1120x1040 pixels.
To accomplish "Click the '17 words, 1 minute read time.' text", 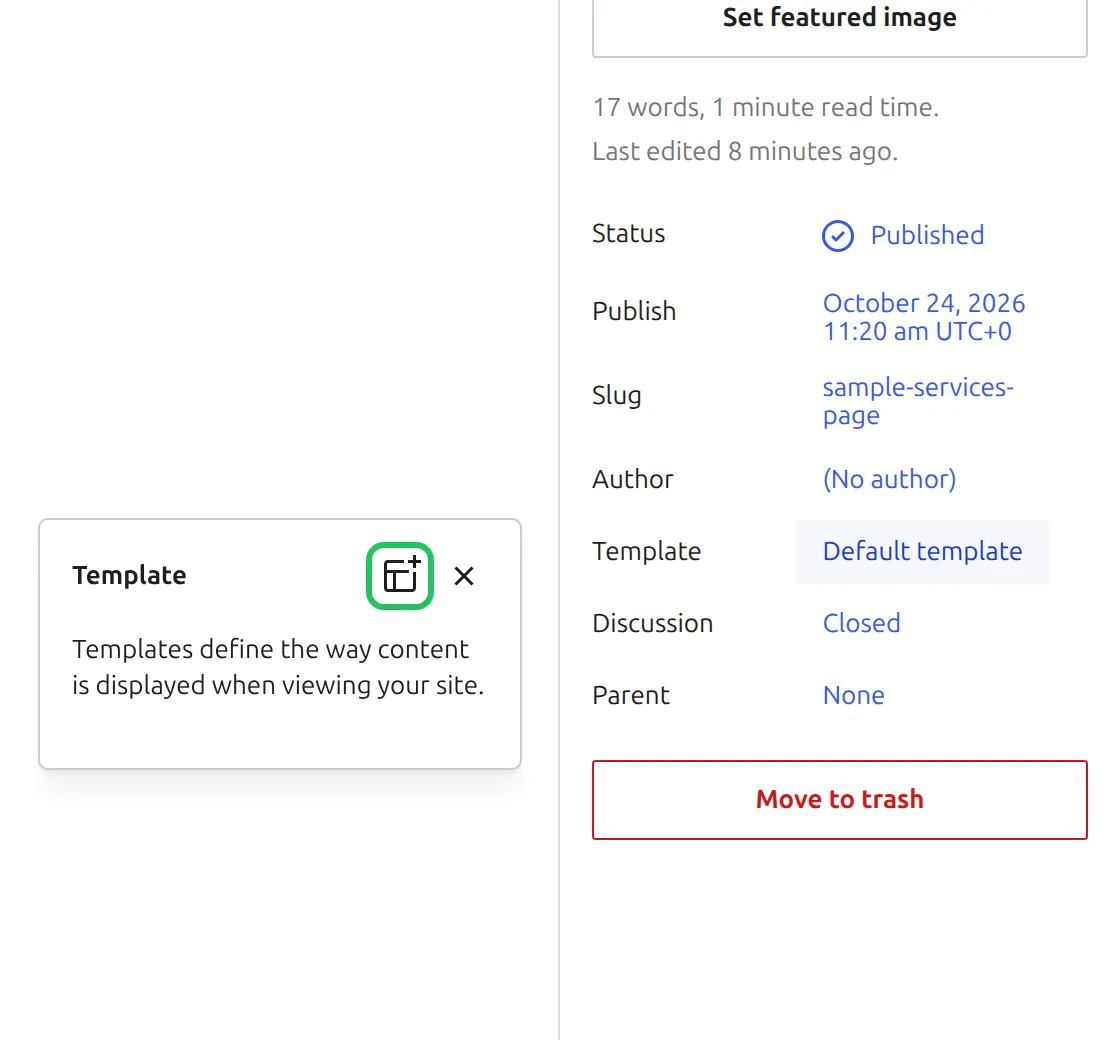I will tap(766, 107).
